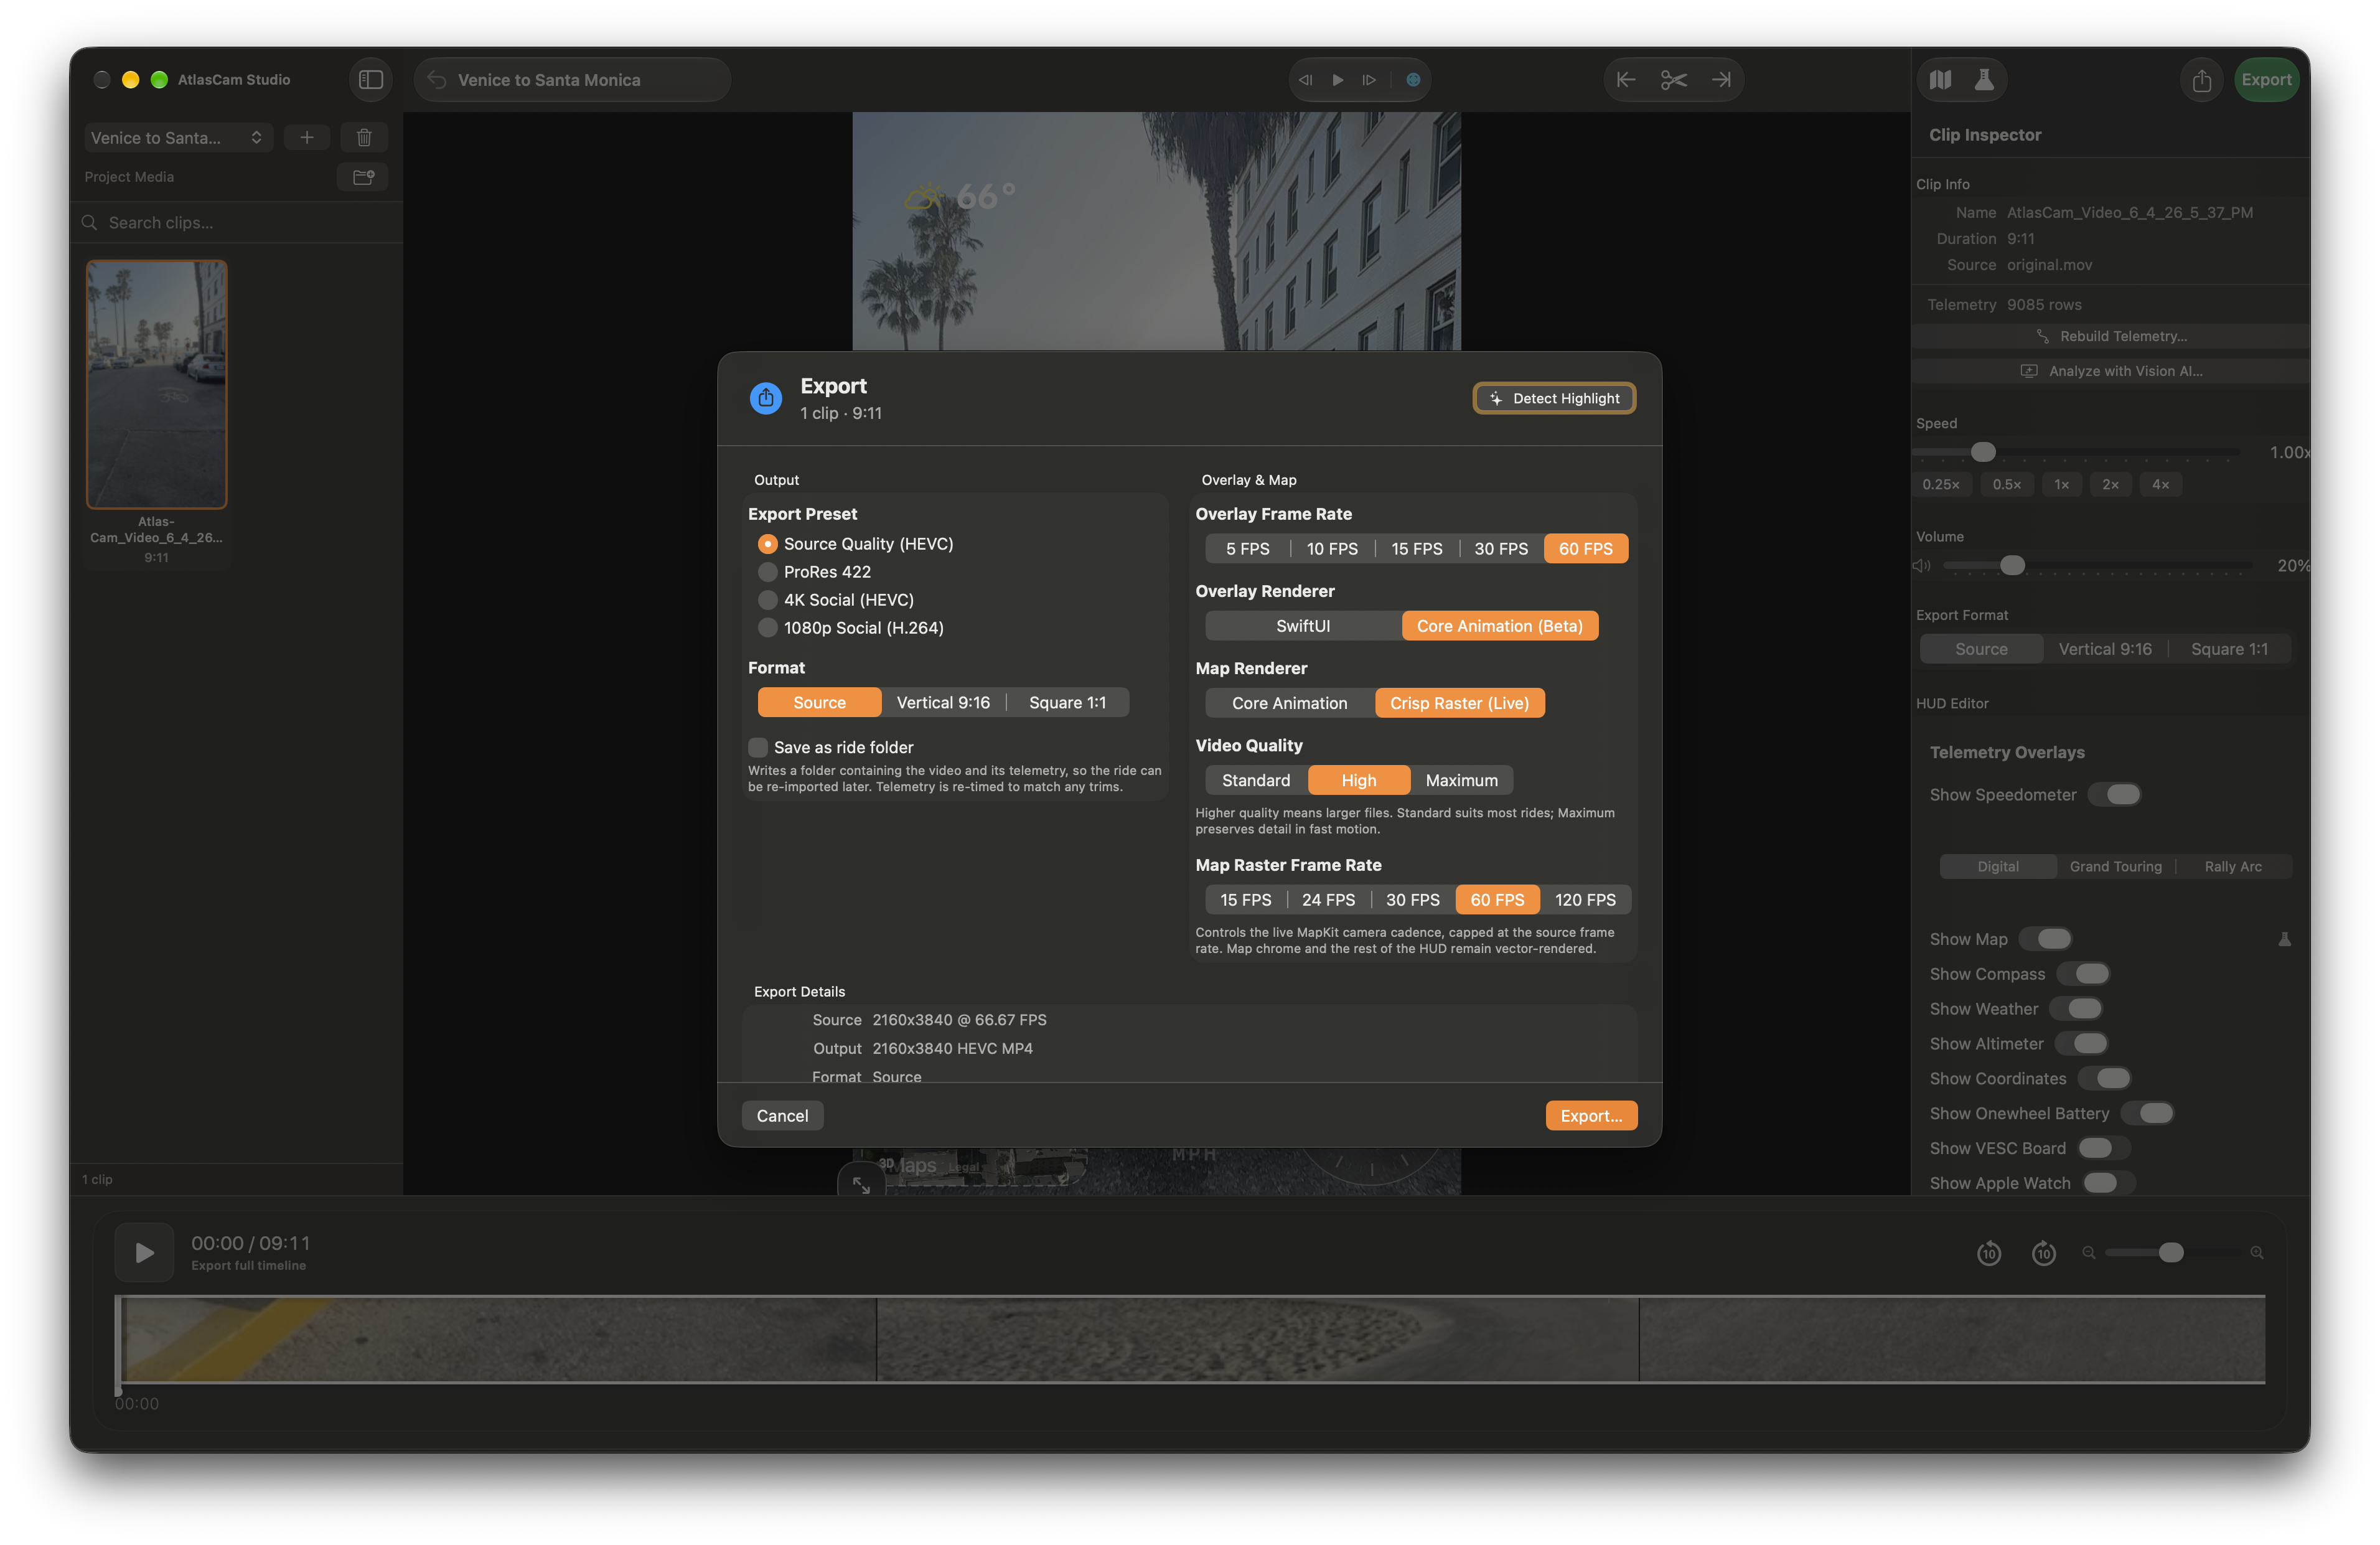
Task: Click the Search clips field
Action: [236, 223]
